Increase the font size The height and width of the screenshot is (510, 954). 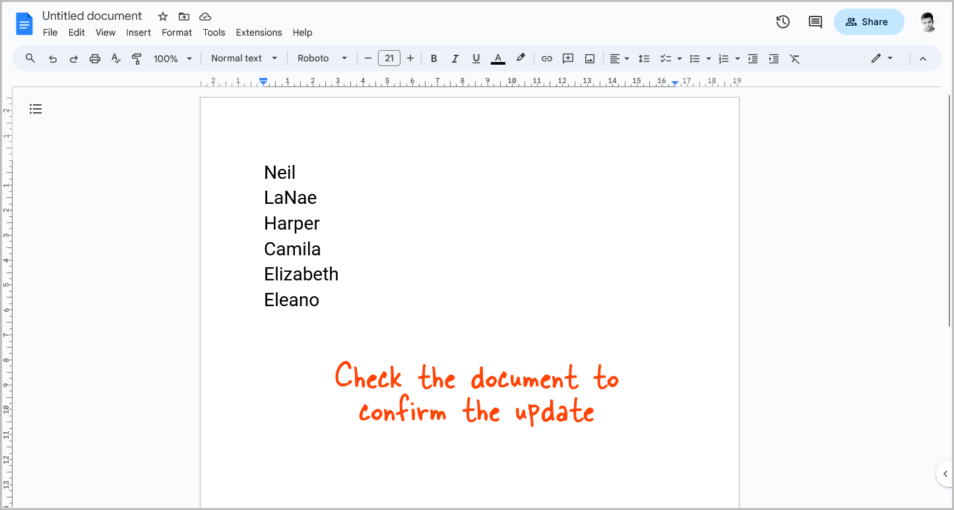point(410,58)
